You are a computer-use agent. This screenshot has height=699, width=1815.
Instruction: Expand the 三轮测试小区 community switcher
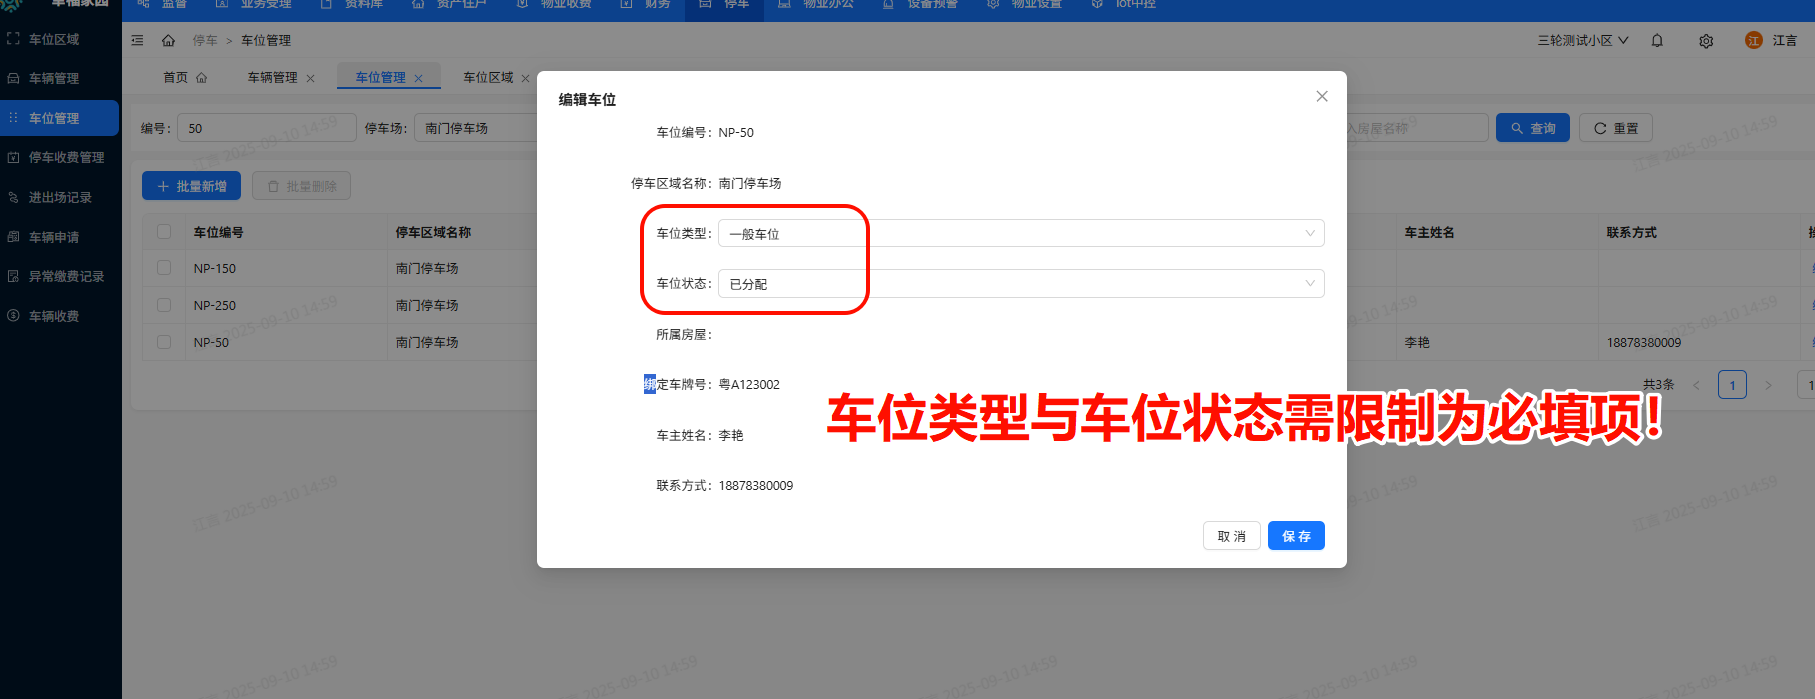tap(1583, 40)
